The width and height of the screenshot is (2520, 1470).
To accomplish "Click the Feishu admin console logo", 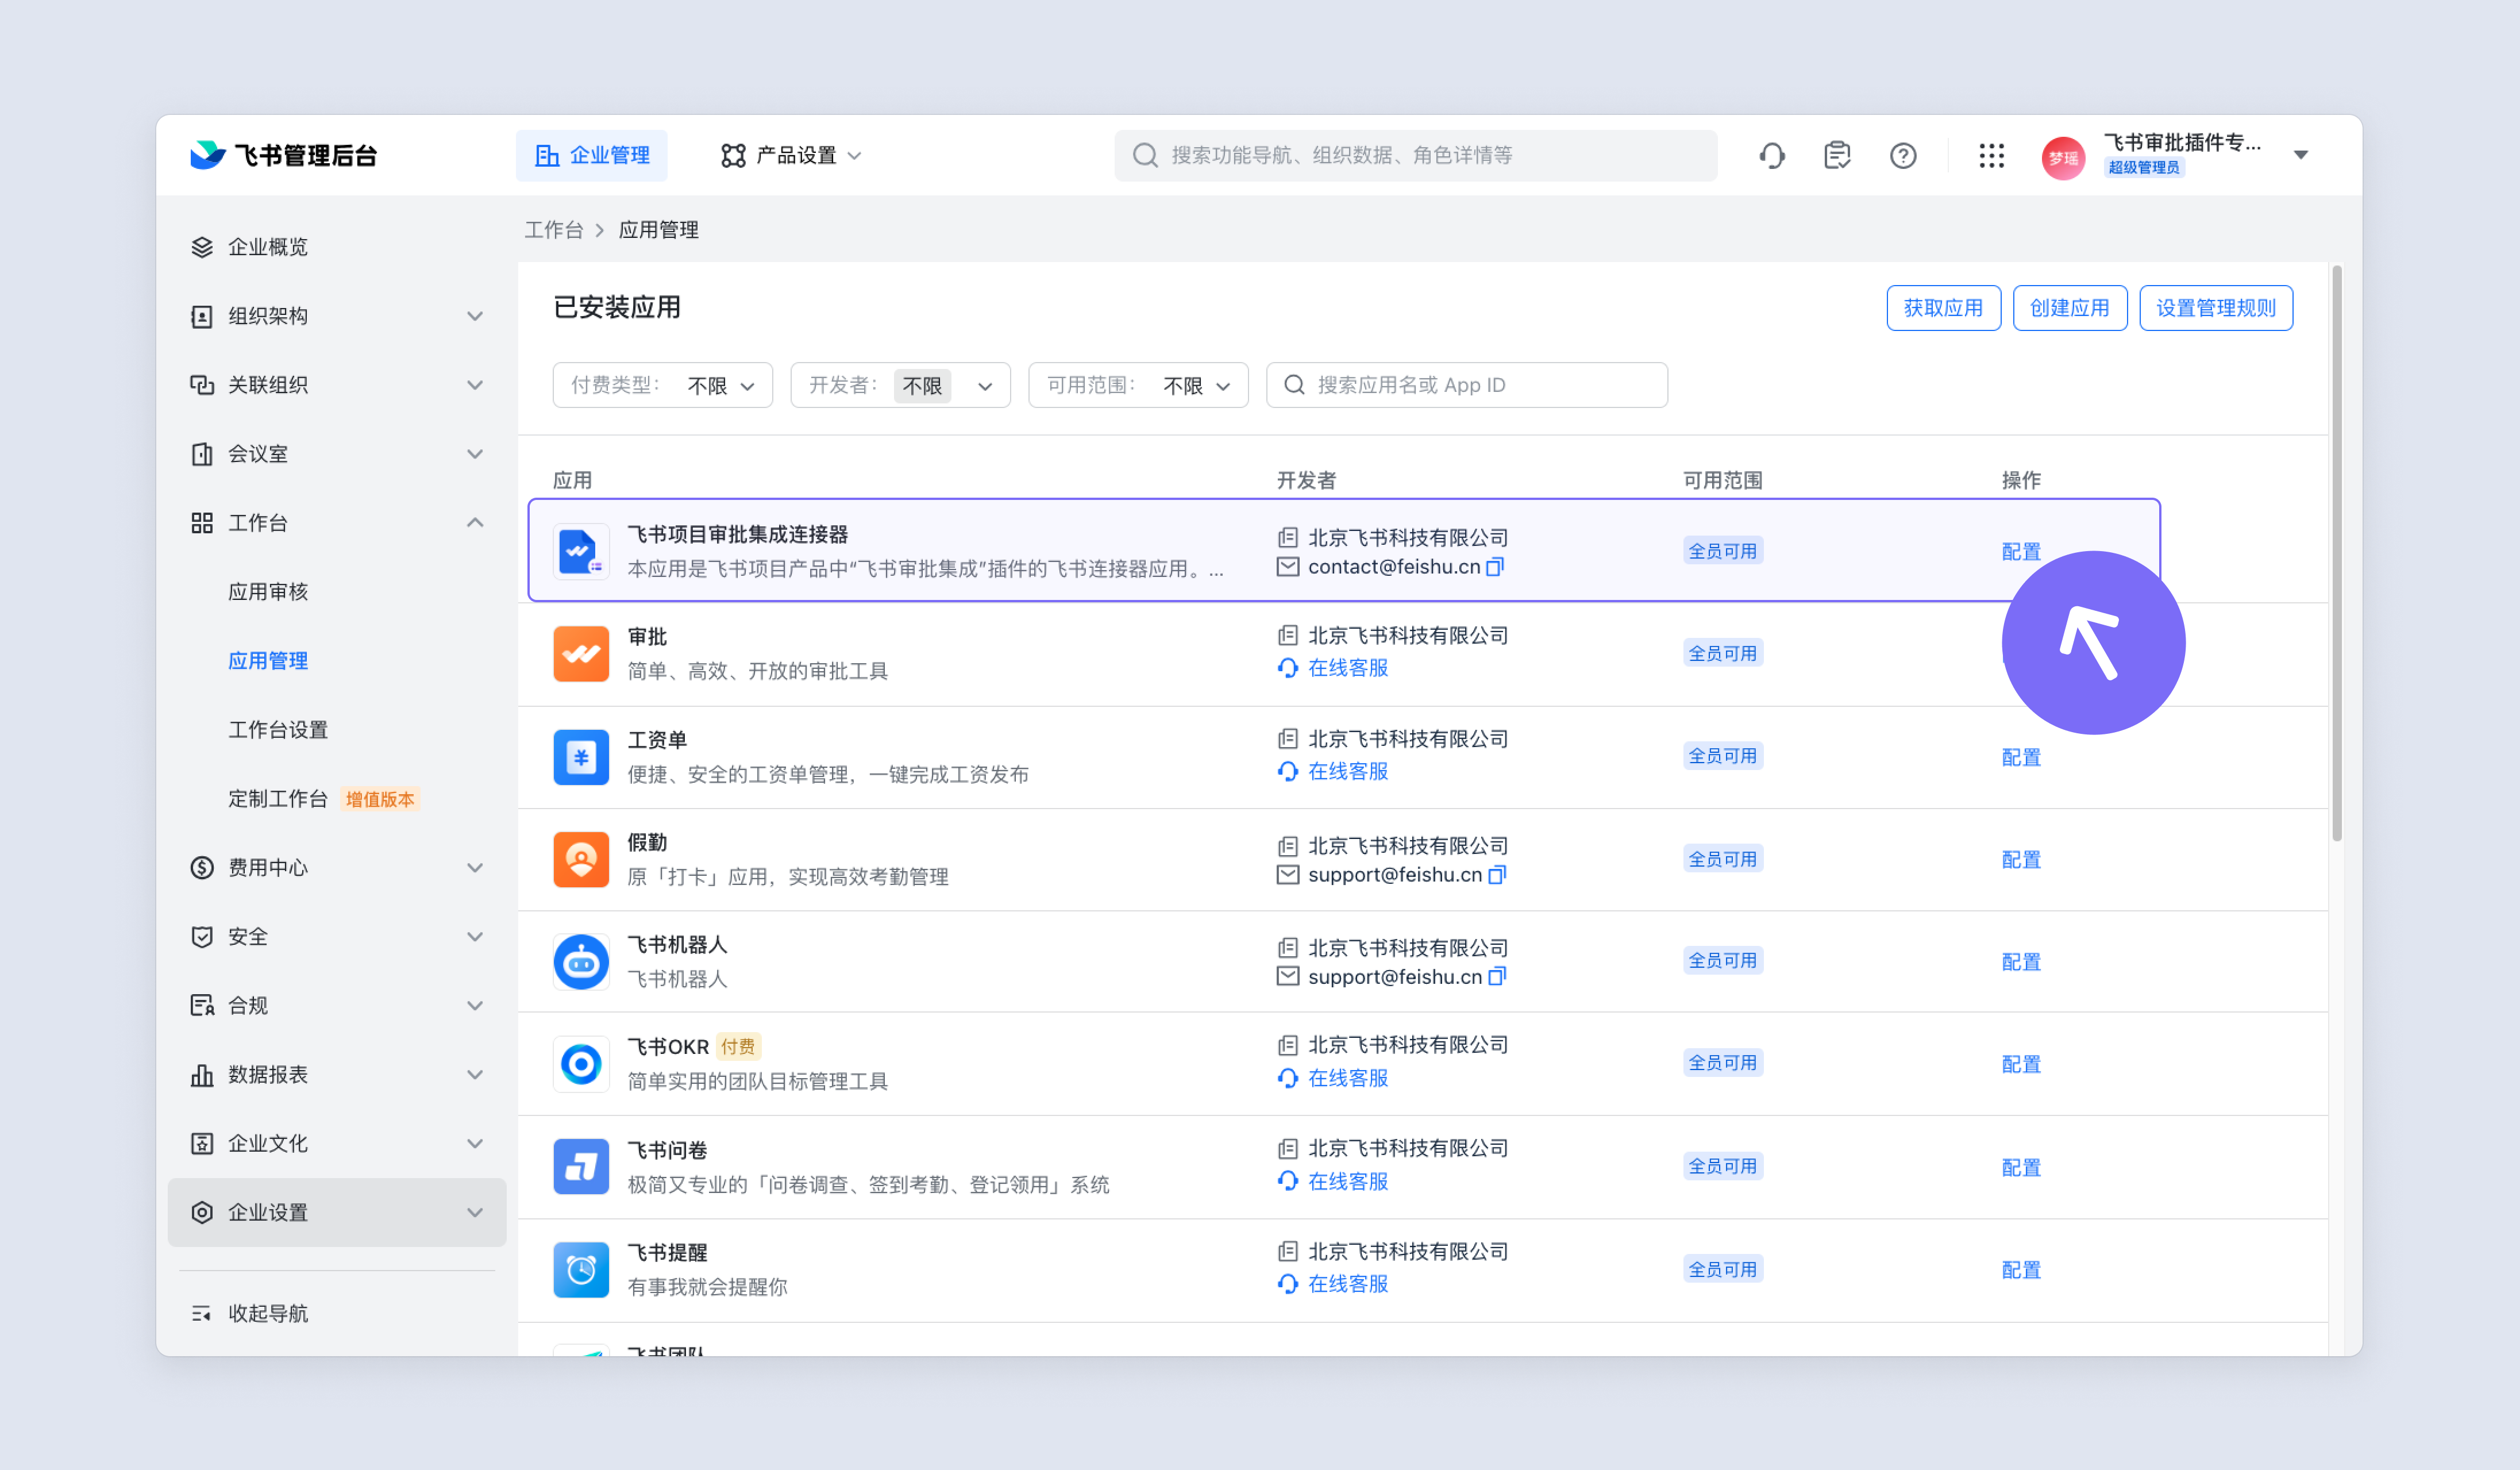I will 283,155.
